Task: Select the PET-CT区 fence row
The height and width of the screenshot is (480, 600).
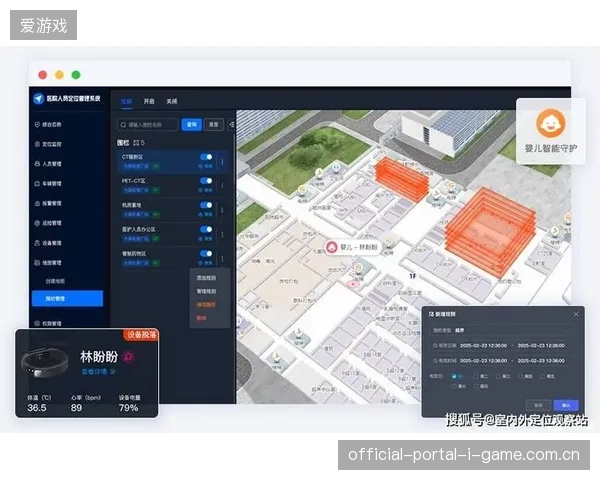Action: (173, 186)
